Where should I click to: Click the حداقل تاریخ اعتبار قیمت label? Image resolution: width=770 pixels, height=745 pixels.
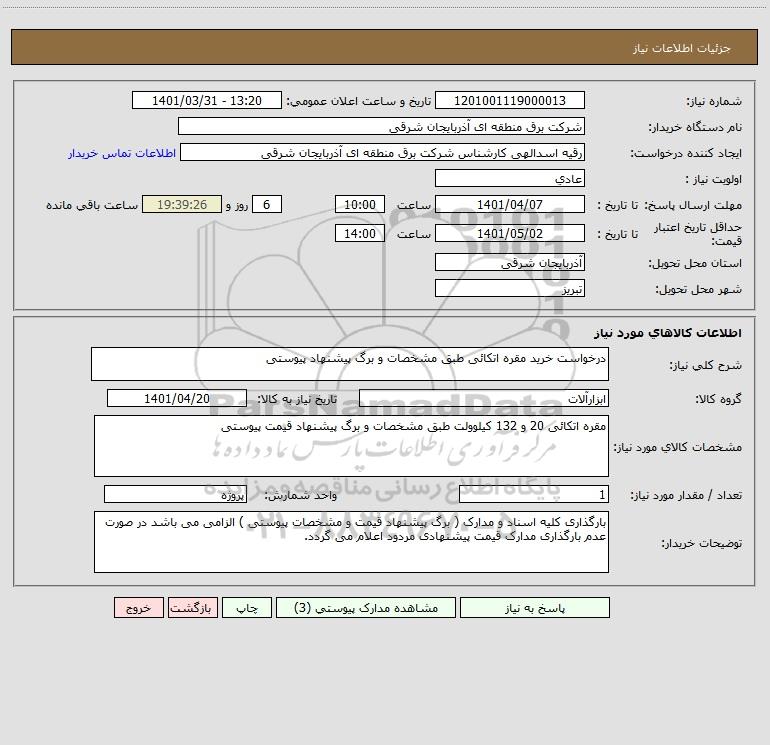698,234
